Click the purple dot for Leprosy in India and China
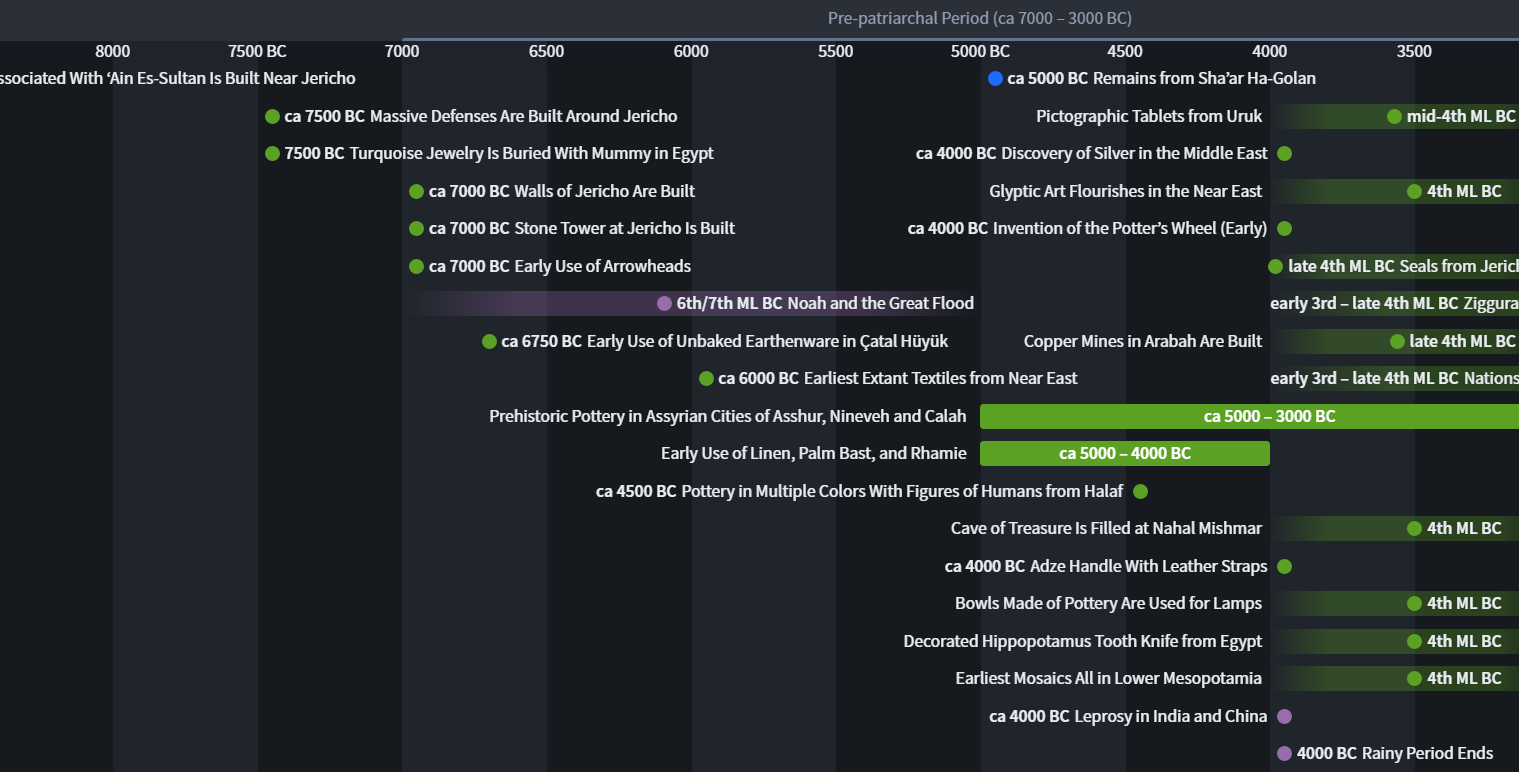Screen dimensions: 1519x772 [1285, 716]
